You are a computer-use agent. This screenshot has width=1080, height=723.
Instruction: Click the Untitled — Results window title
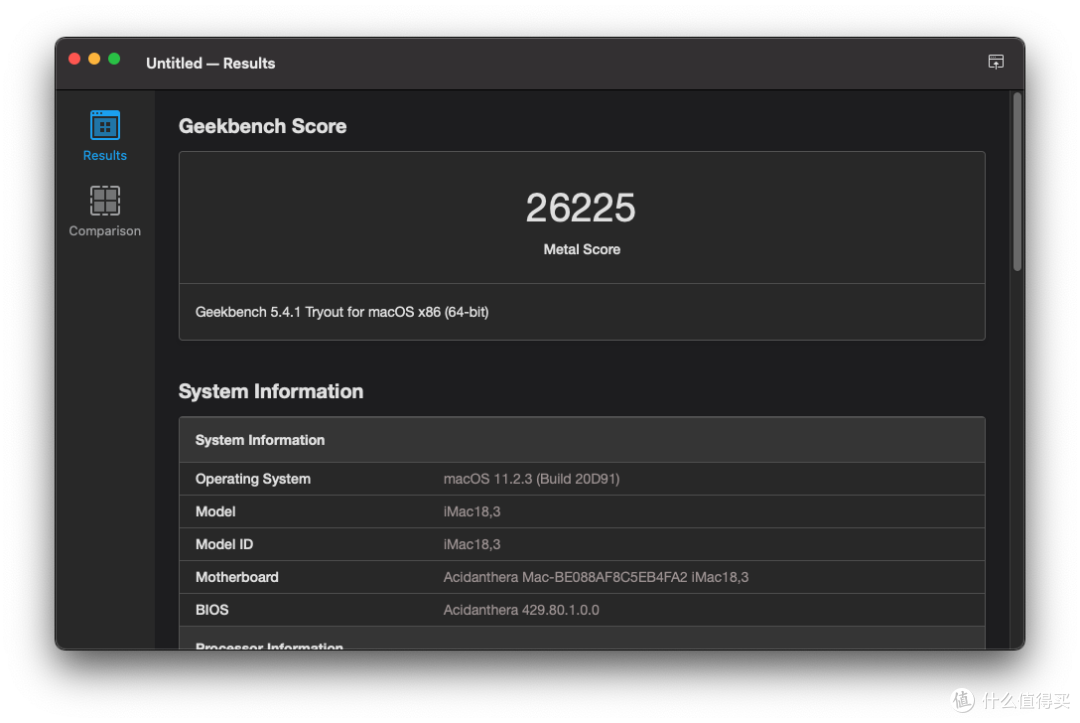point(211,63)
